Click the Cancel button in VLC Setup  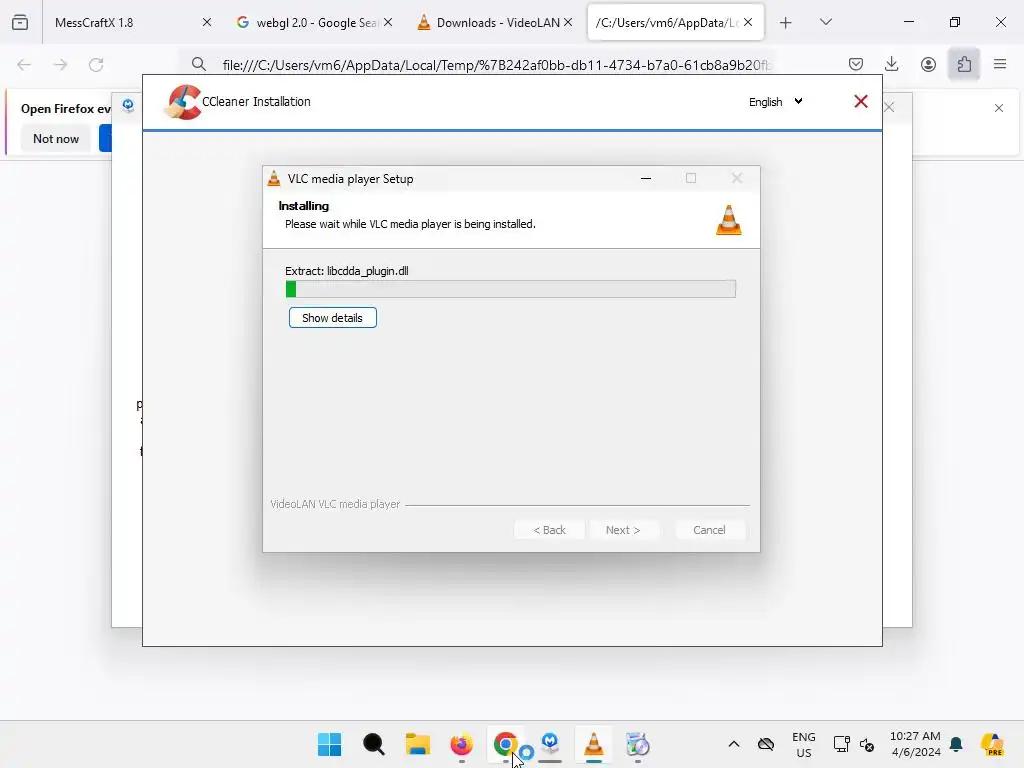click(x=709, y=530)
